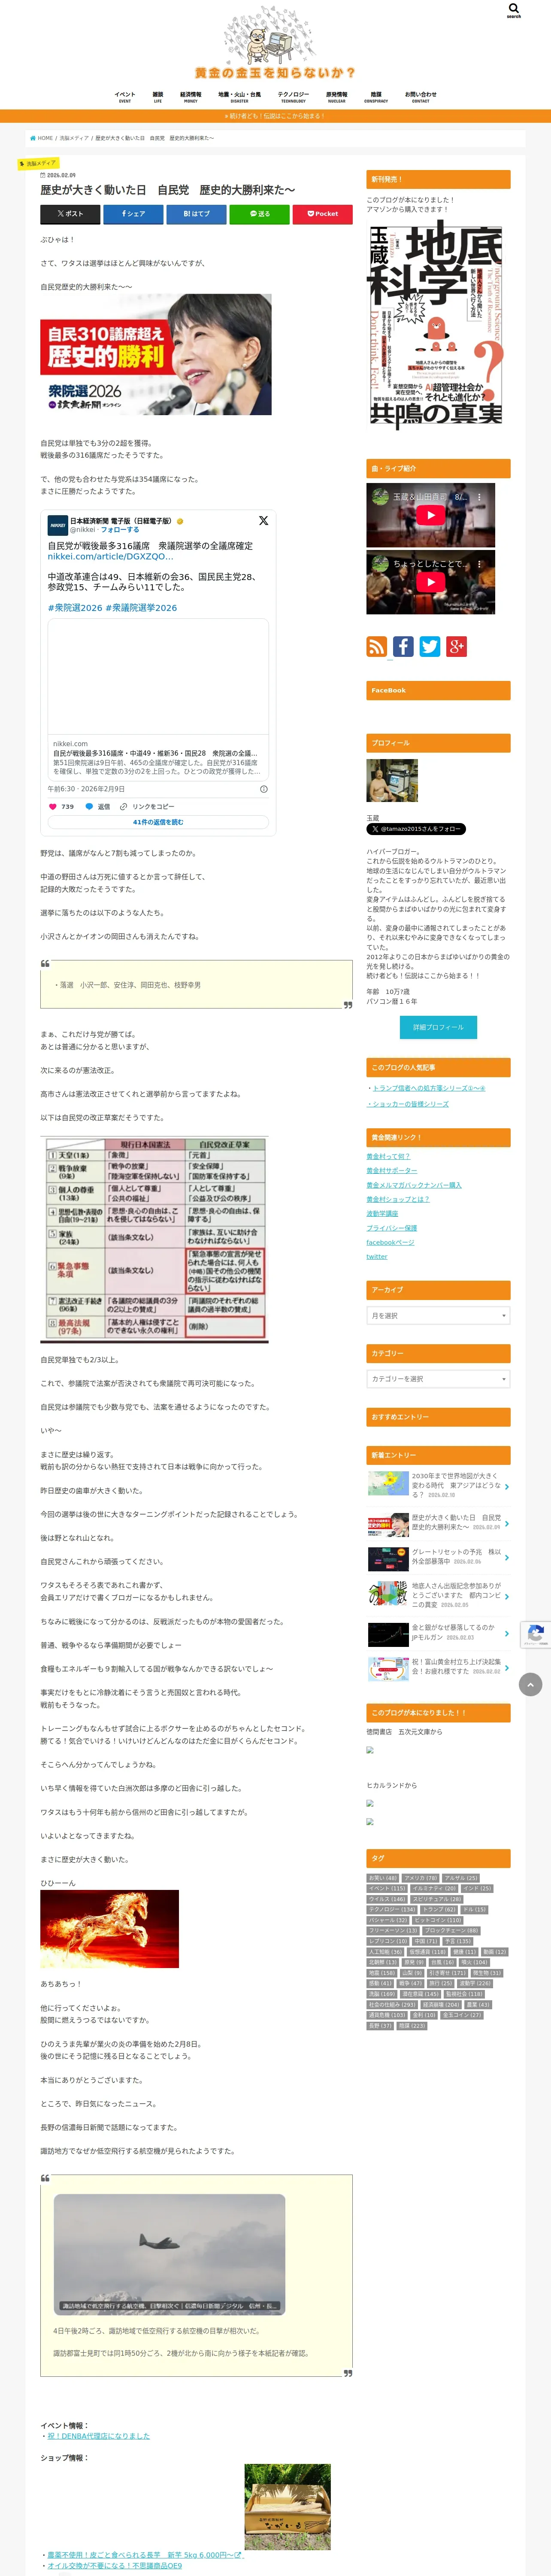This screenshot has height=2576, width=551.
Task: Open menu dots on ちょっとしたことで video
Action: click(x=479, y=564)
